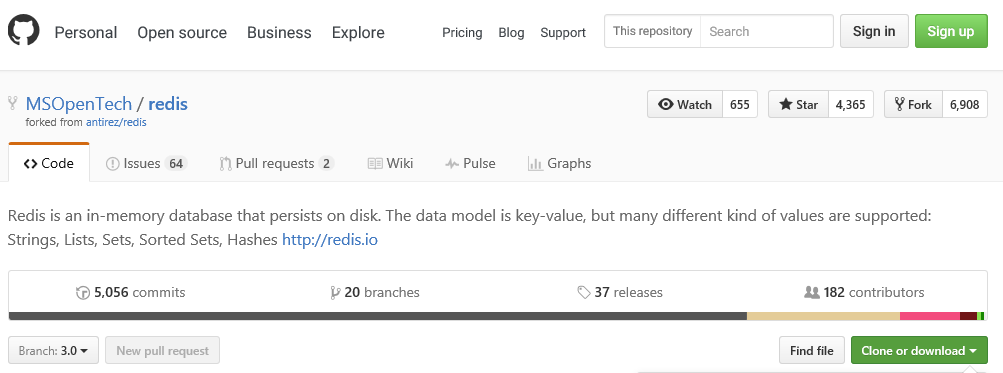Open the antirez/redis link
This screenshot has width=1003, height=373.
tap(116, 122)
